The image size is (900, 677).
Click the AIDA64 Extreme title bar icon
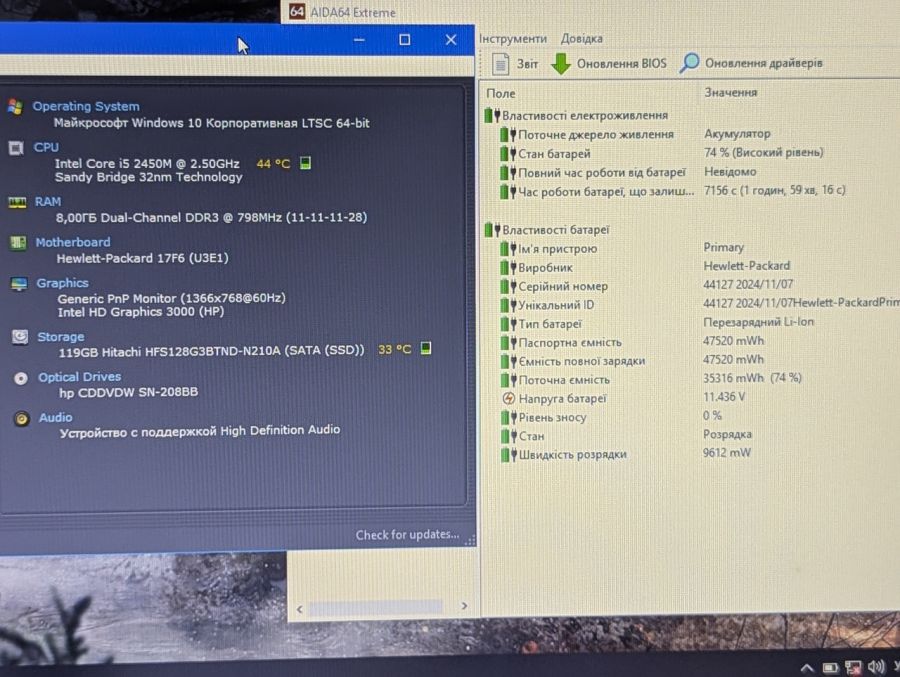coord(297,11)
